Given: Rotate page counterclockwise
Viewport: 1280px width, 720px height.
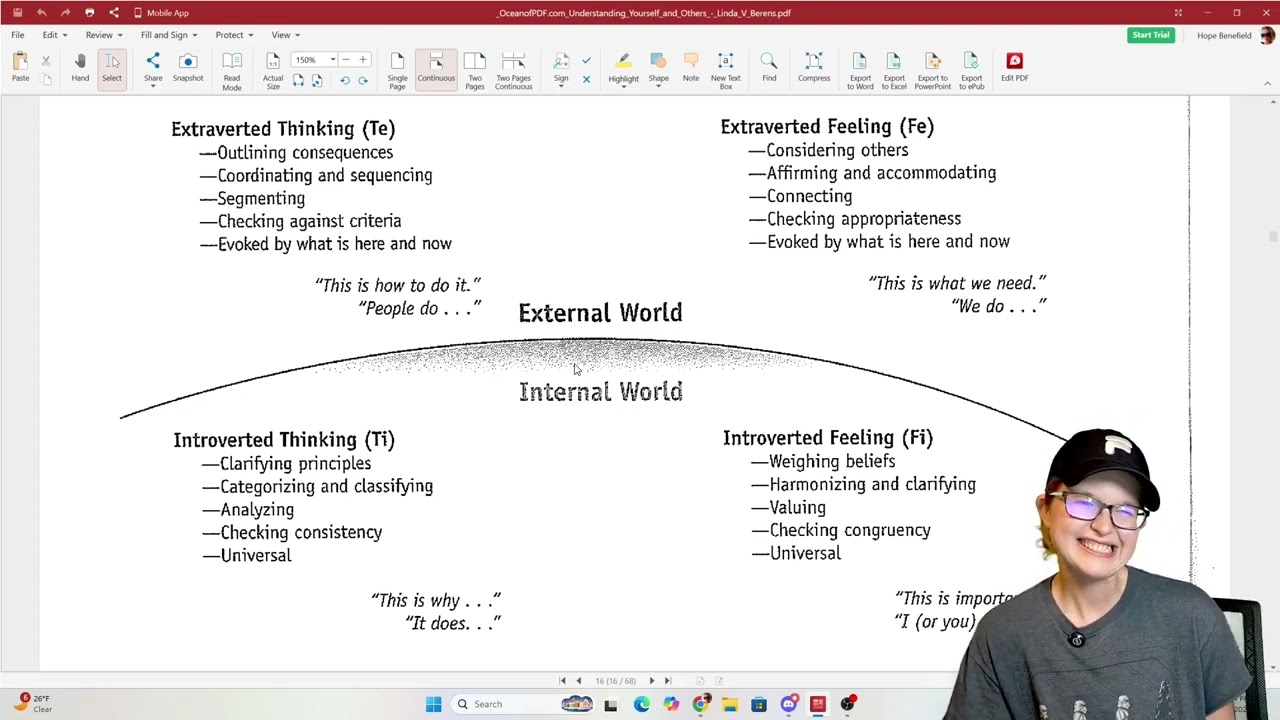Looking at the screenshot, I should (x=345, y=80).
